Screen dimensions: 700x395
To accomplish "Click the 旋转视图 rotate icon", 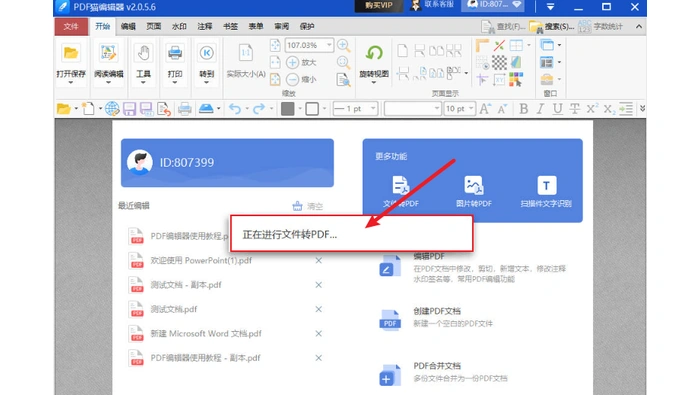I will pyautogui.click(x=374, y=54).
